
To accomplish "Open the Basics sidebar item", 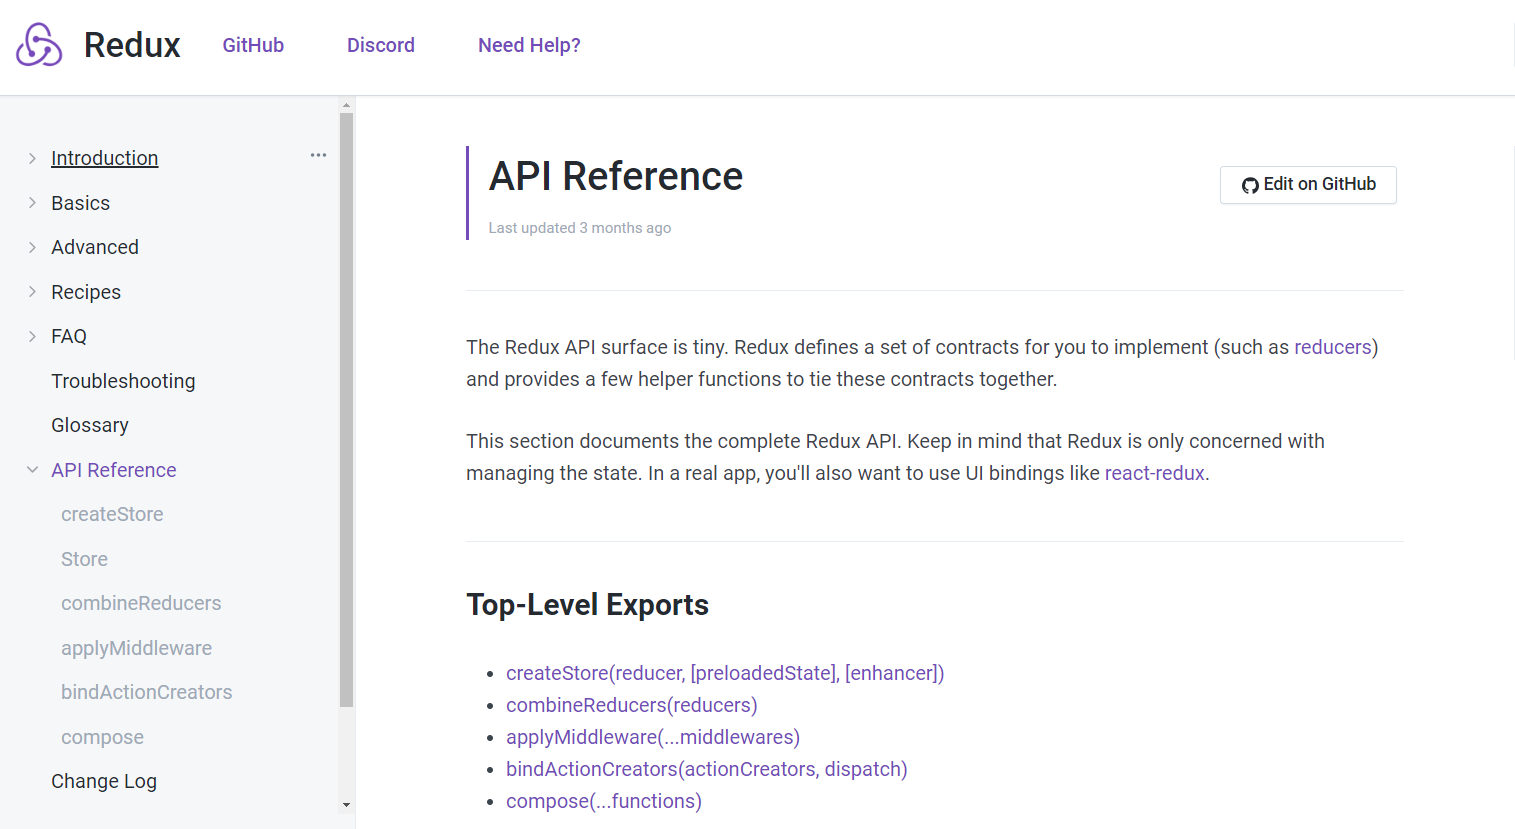I will (x=81, y=203).
